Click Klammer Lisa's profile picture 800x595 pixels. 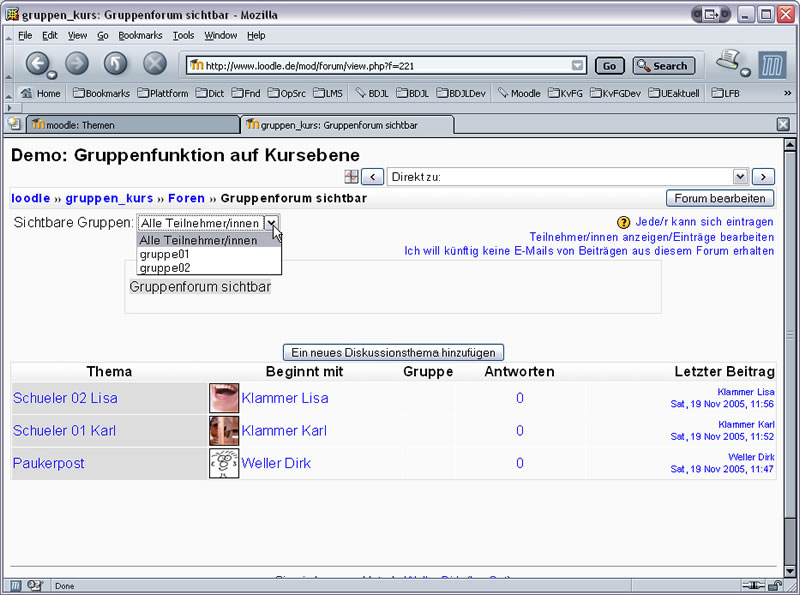coord(224,398)
